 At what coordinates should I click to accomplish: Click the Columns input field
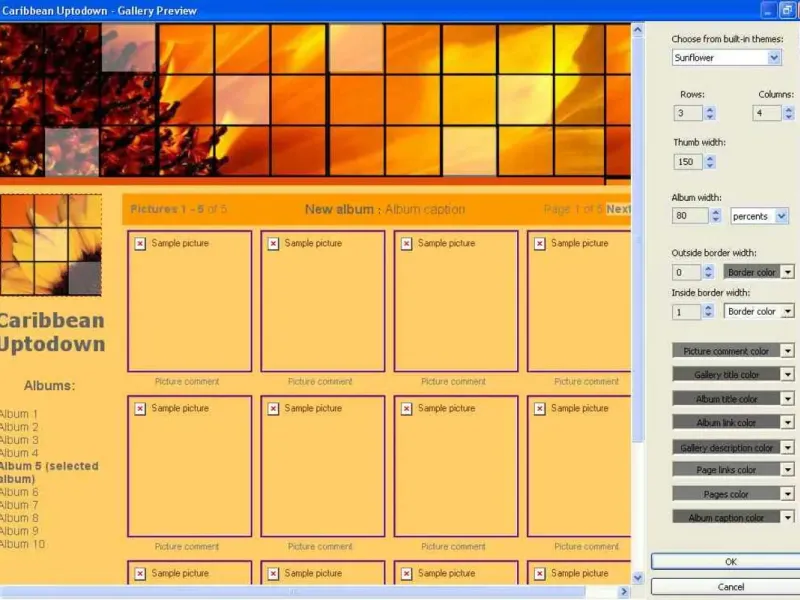[767, 113]
